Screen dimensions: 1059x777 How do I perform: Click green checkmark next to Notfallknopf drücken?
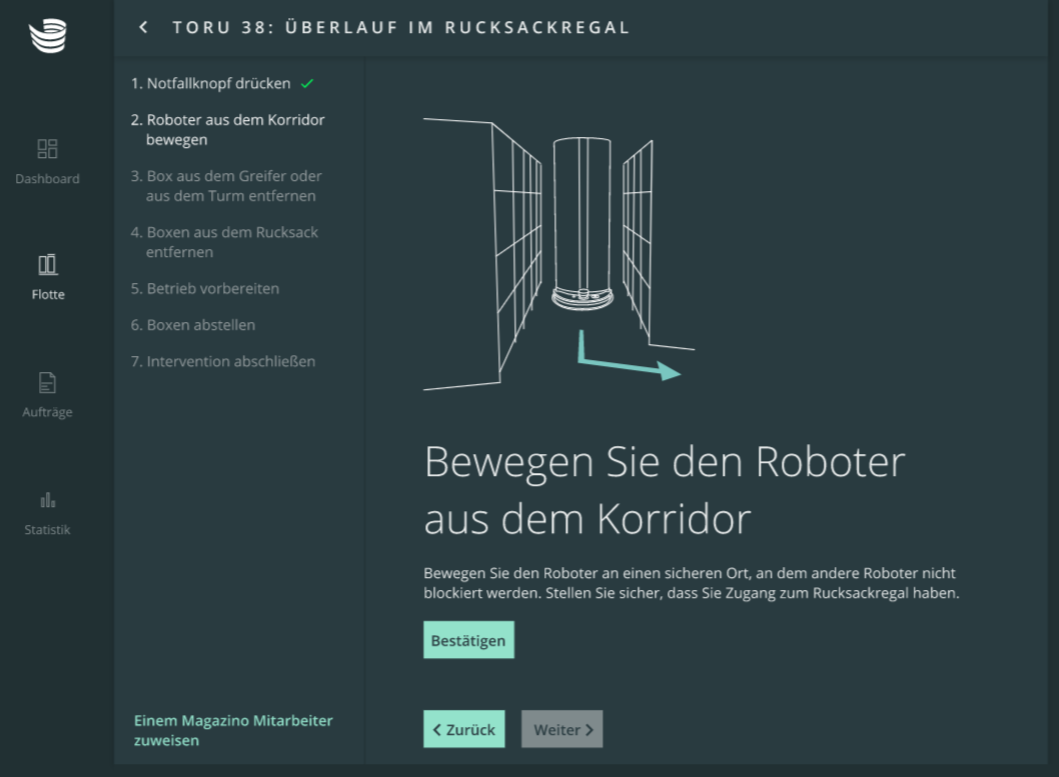click(307, 84)
